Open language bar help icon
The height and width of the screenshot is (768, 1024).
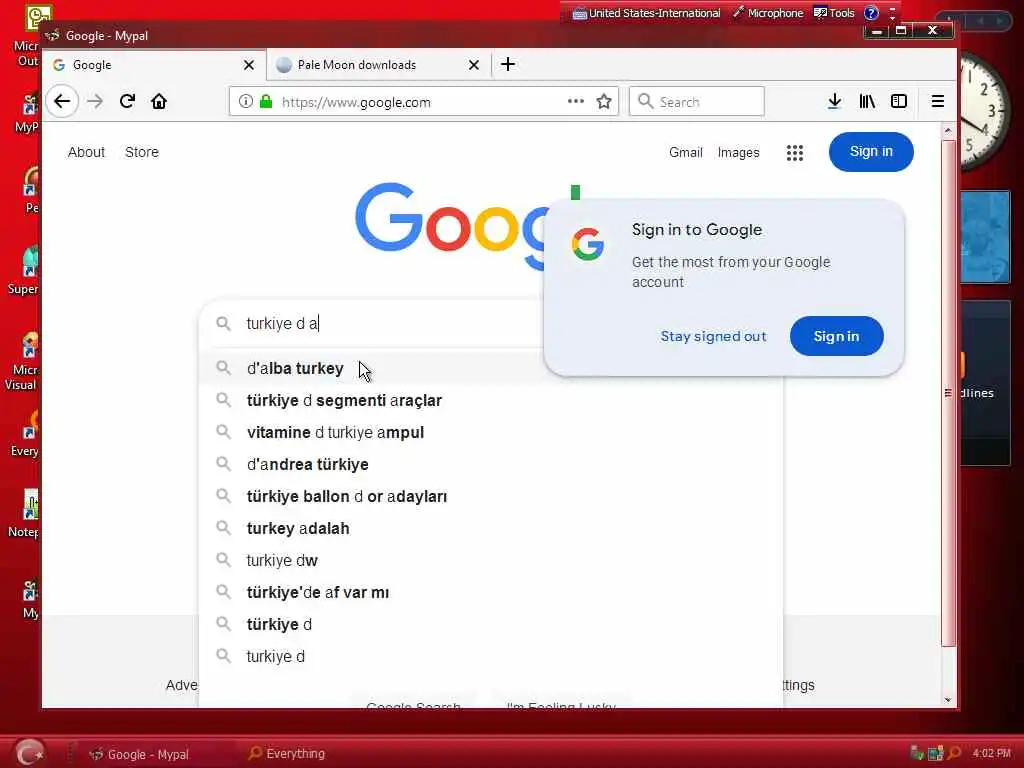click(871, 12)
